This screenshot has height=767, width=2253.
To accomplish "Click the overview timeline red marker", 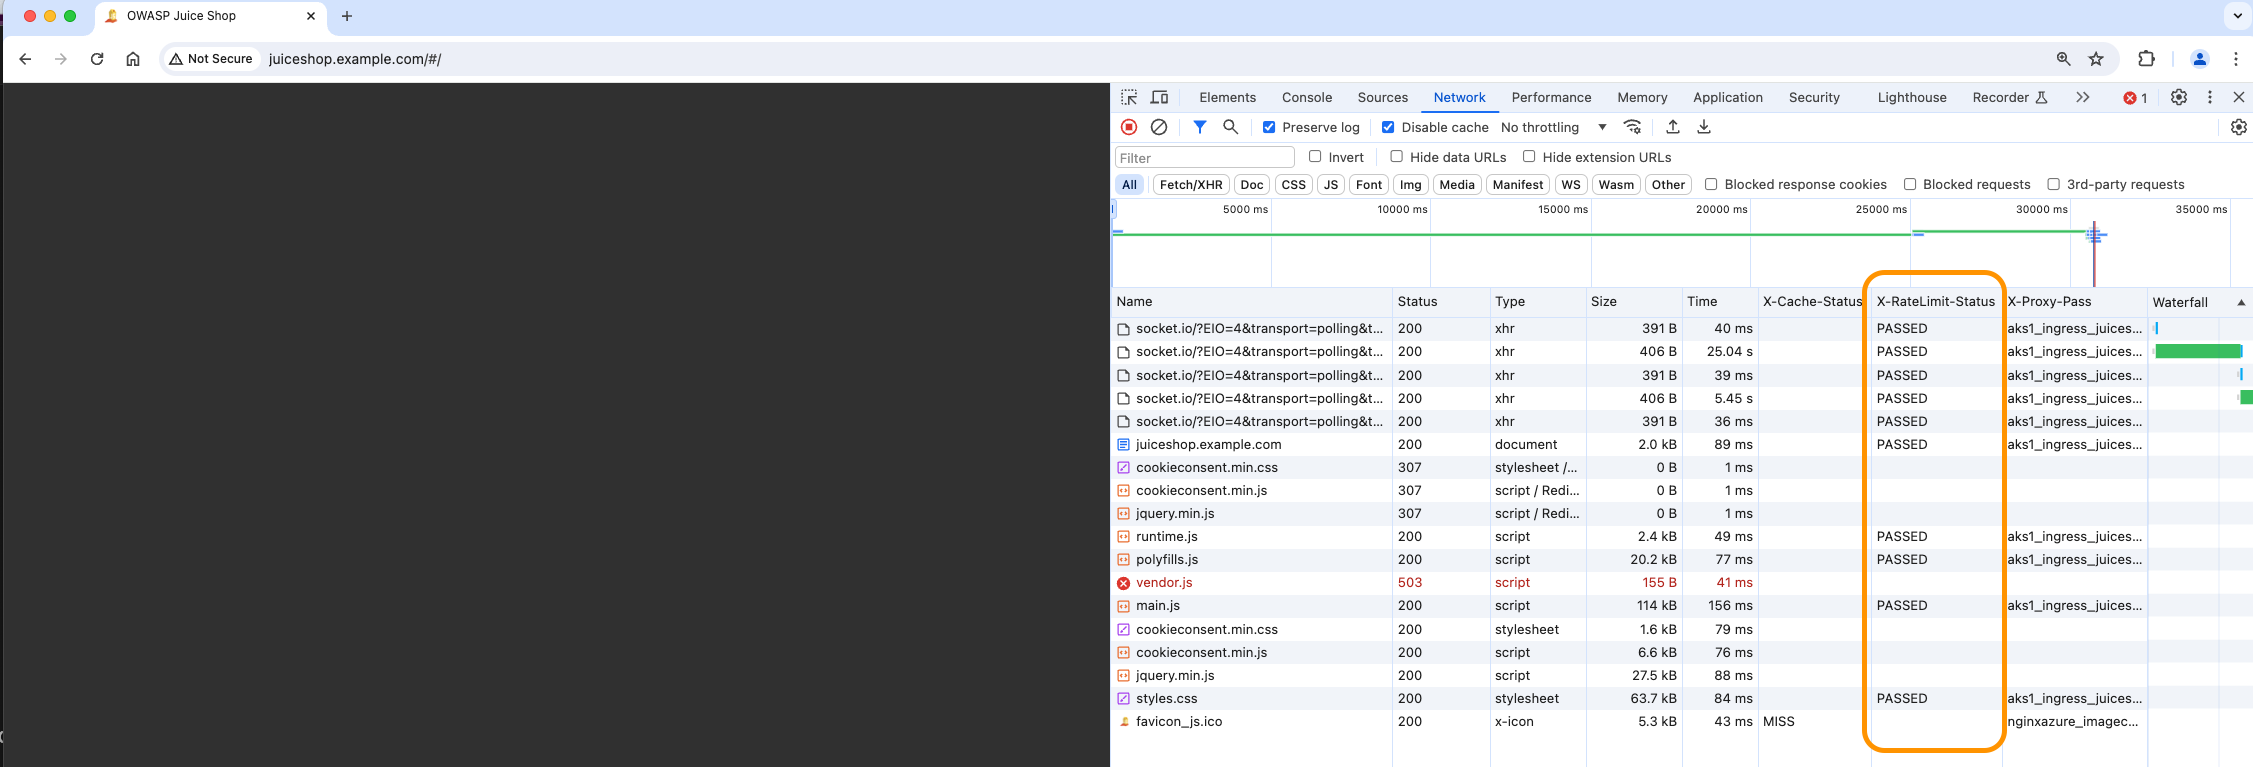I will click(2094, 254).
